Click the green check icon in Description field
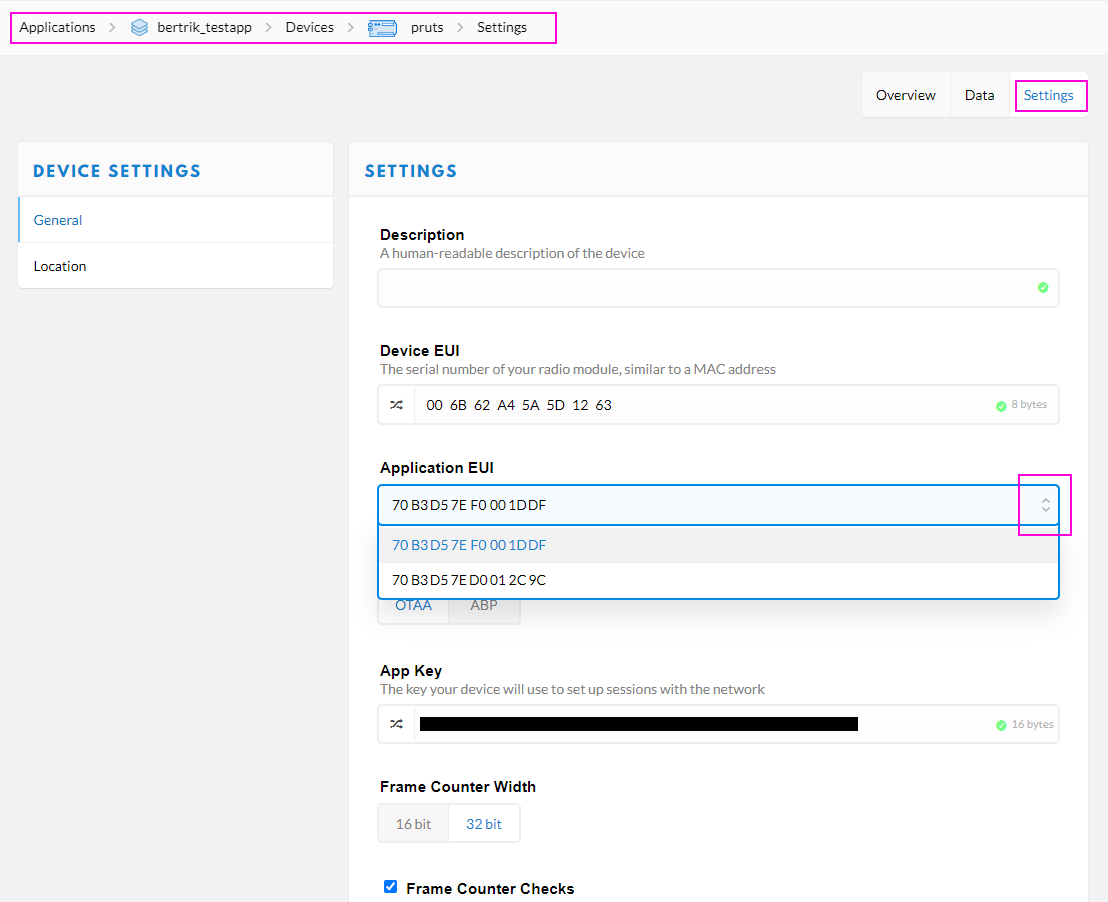The image size is (1108, 902). pos(1043,288)
